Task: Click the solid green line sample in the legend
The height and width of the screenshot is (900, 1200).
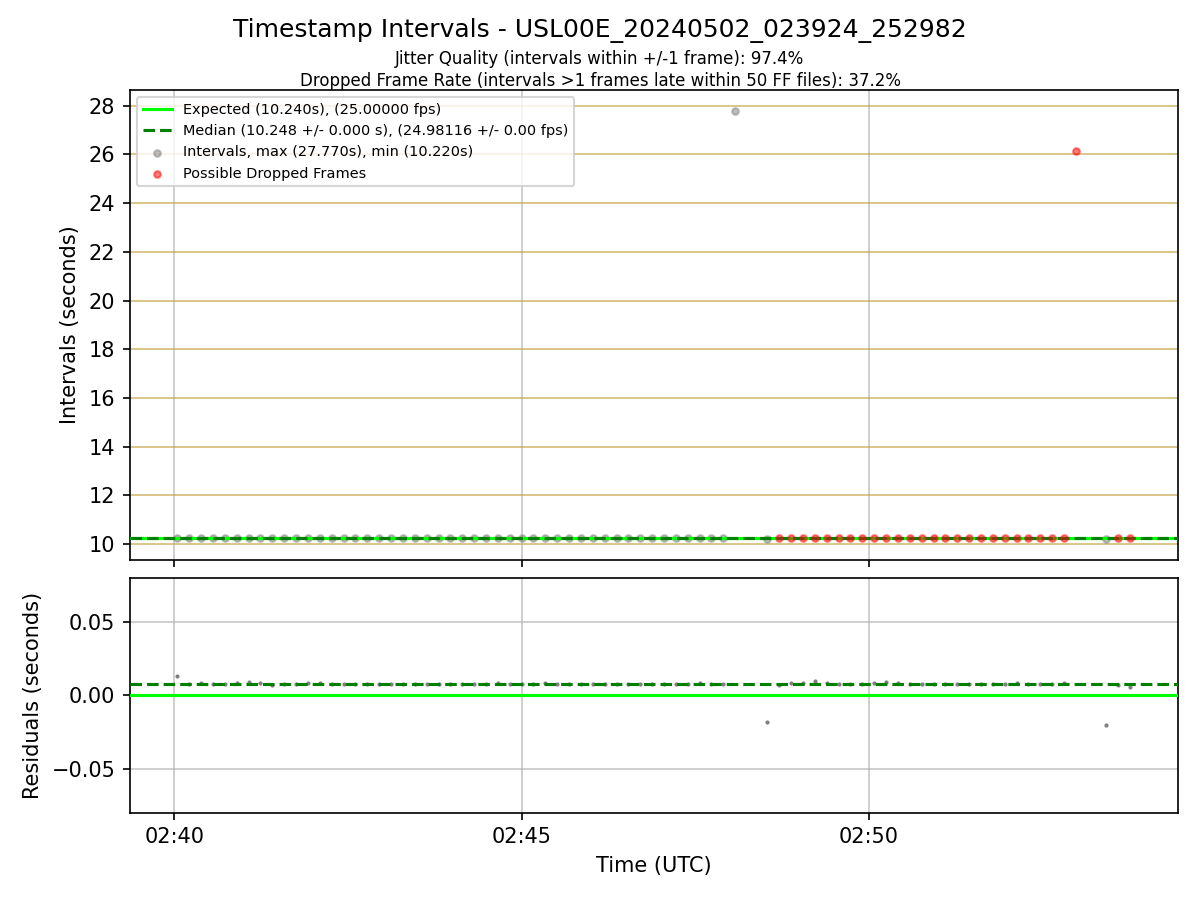Action: click(x=157, y=109)
